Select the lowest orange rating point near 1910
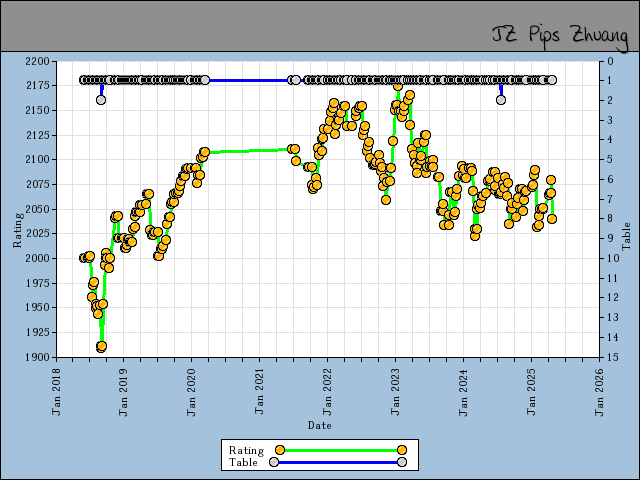Screen dimensions: 640x480 click(x=102, y=347)
